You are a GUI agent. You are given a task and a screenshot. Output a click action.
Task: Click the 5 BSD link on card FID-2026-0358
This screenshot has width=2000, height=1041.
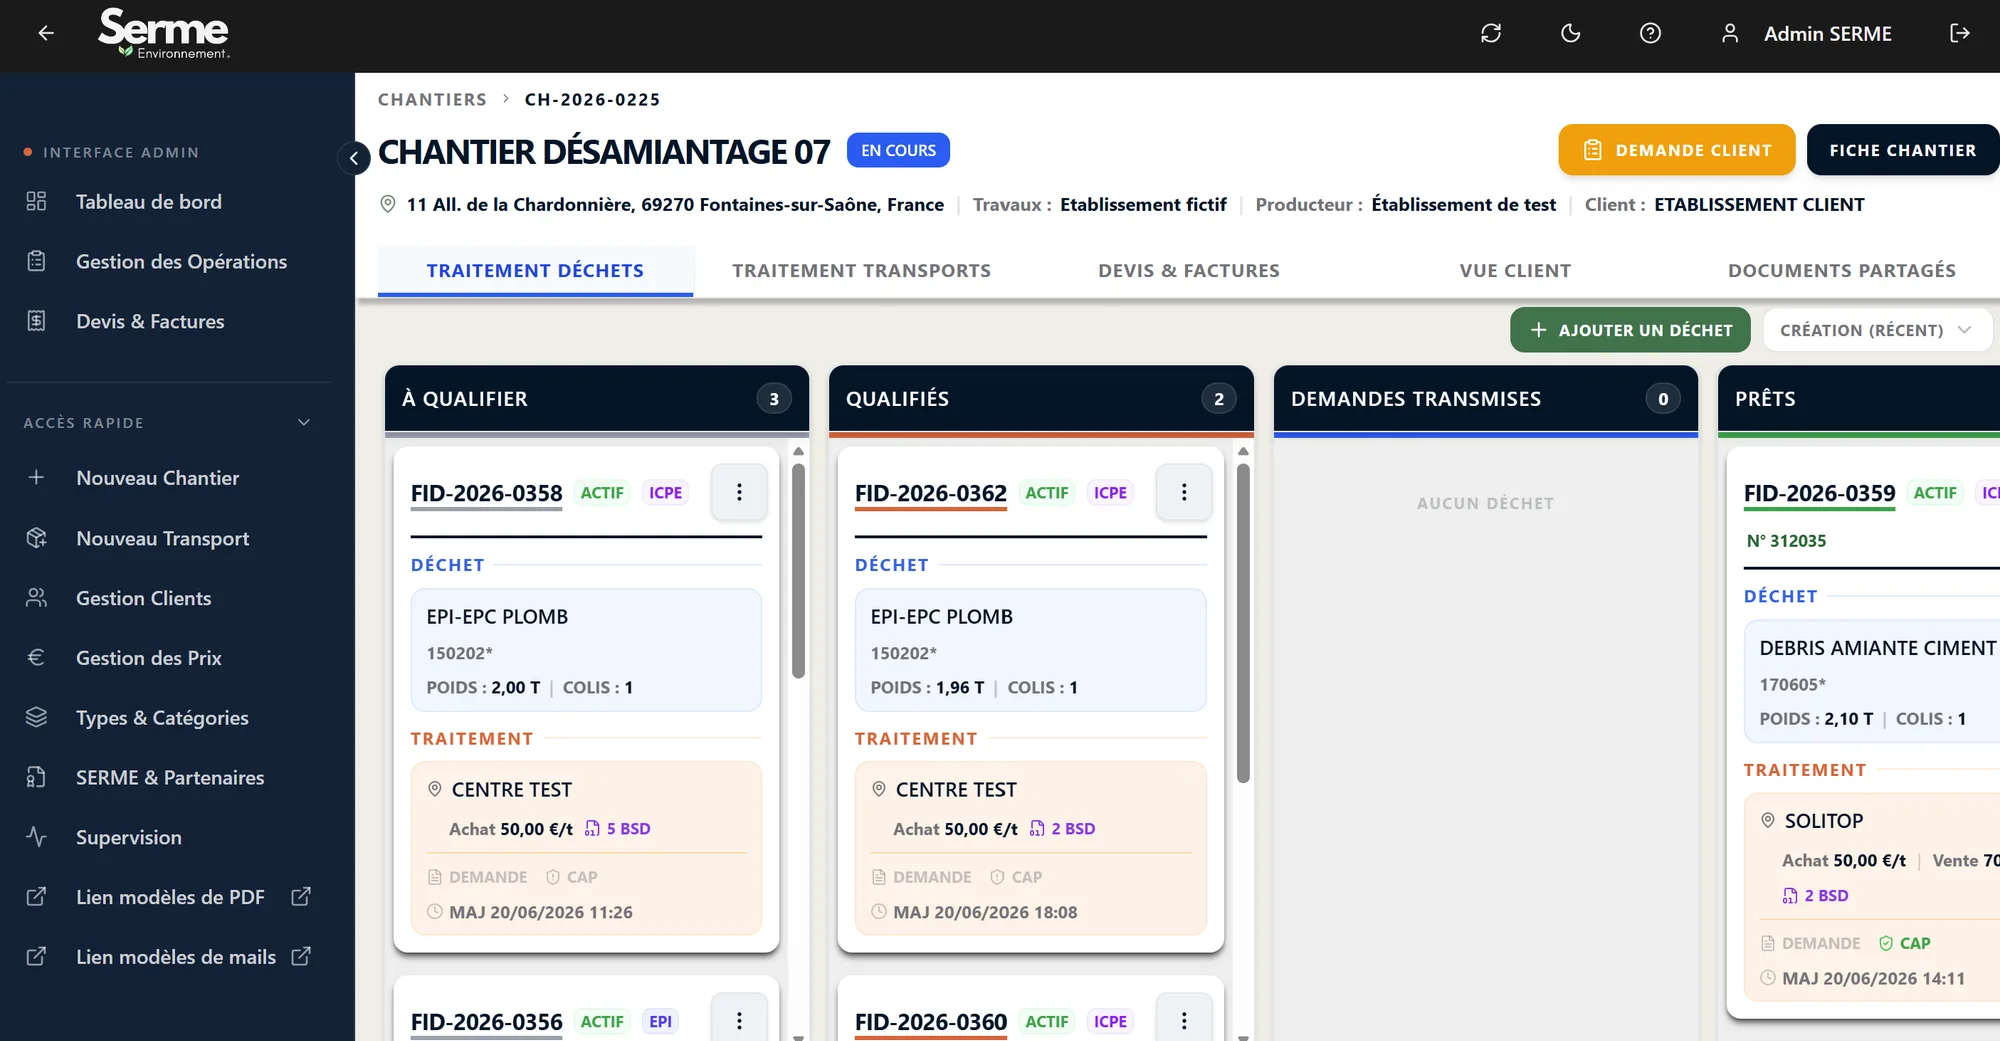(x=618, y=829)
